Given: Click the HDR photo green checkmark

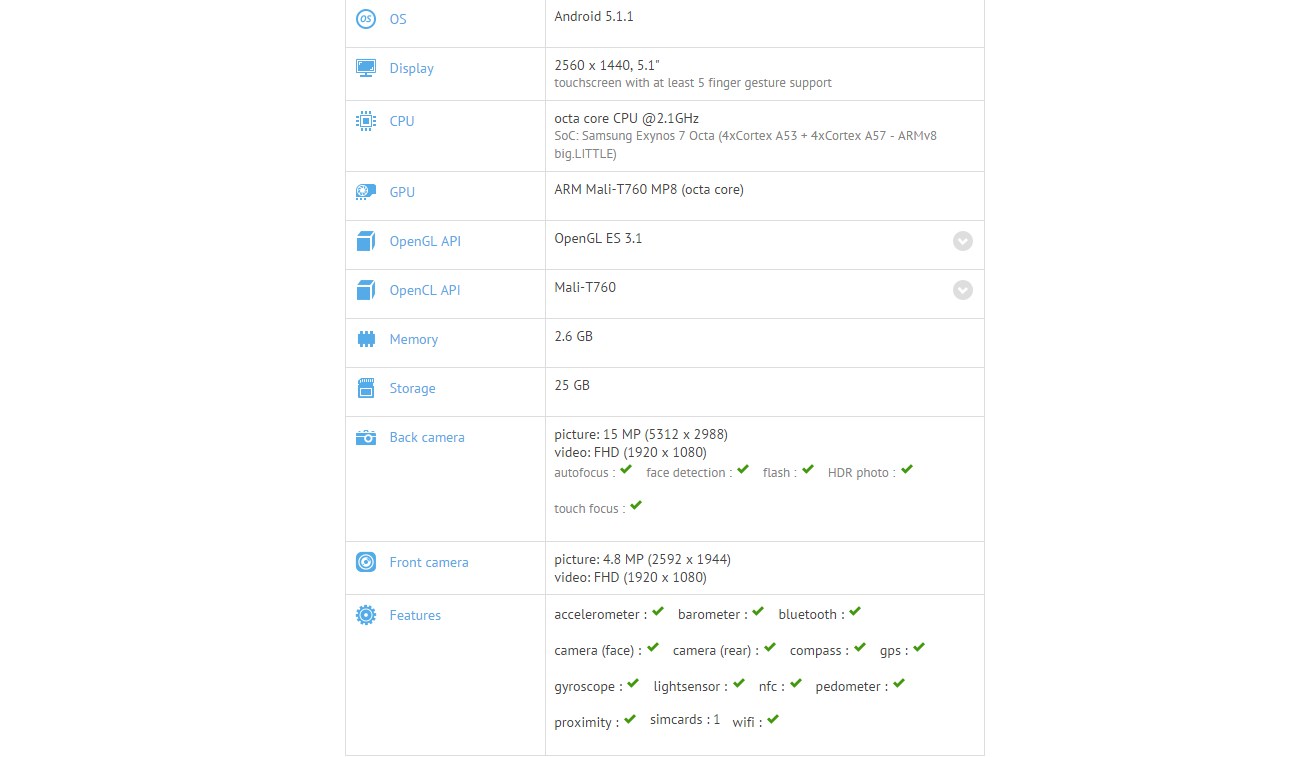Looking at the screenshot, I should pyautogui.click(x=906, y=470).
